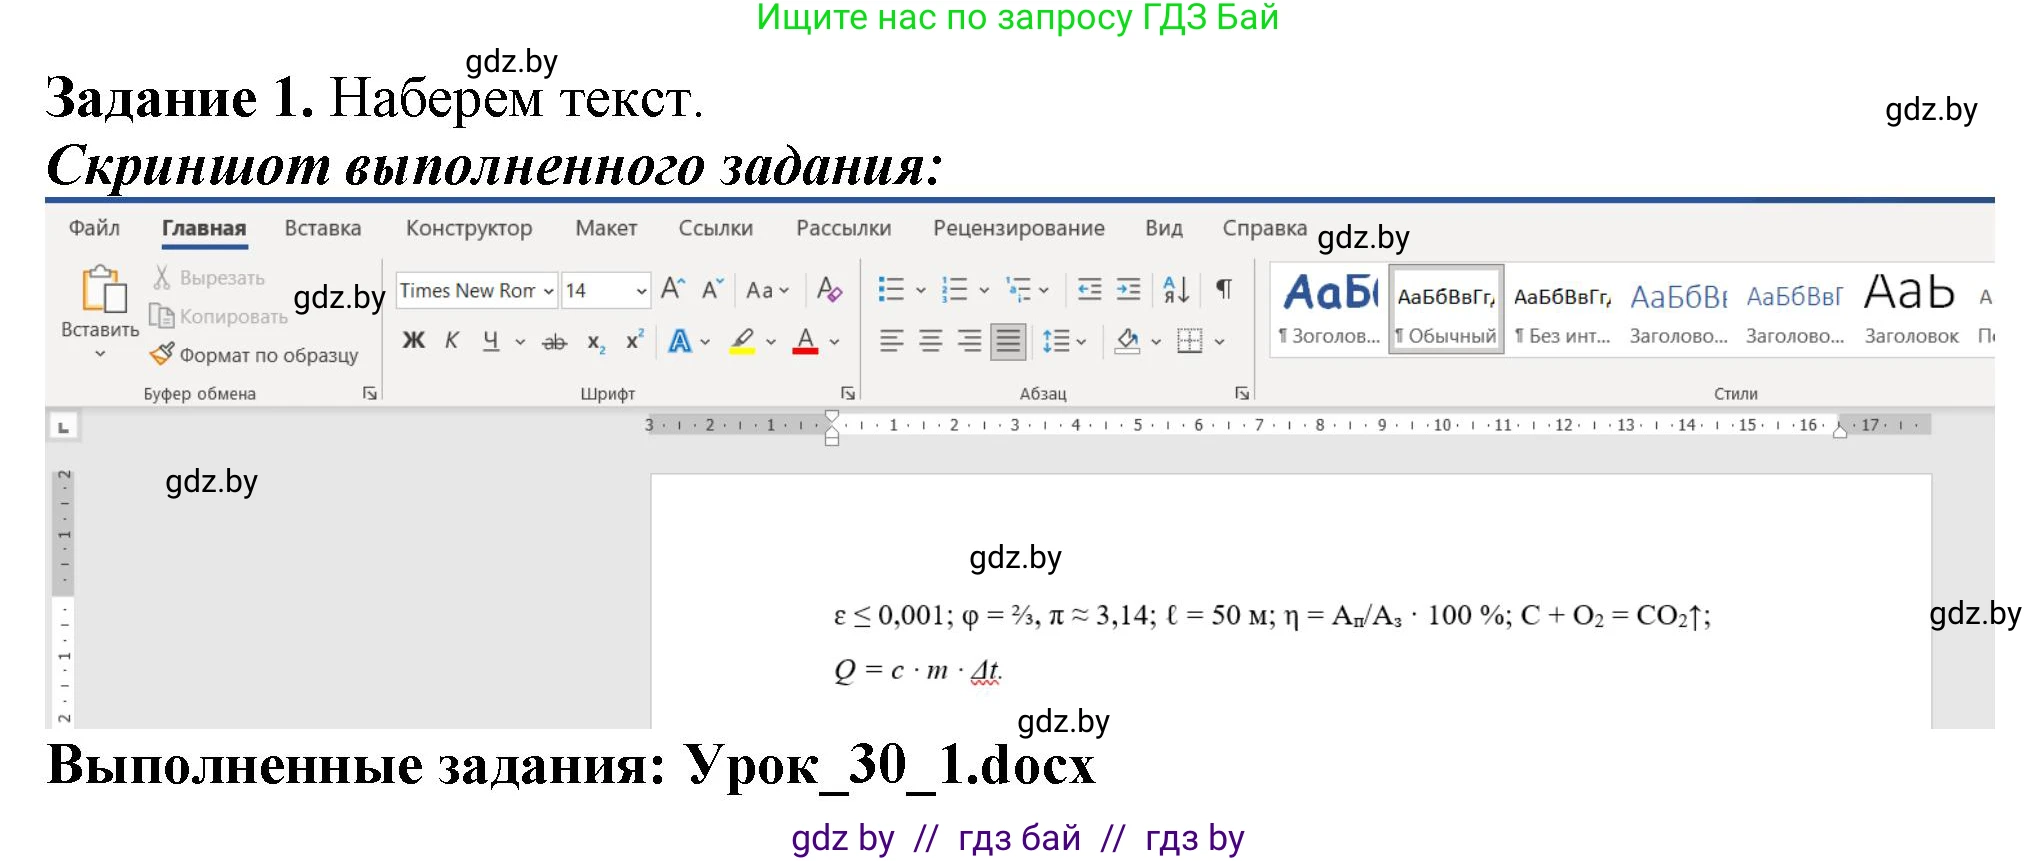Click the Format Painter (Формат по образцу) button

(255, 355)
